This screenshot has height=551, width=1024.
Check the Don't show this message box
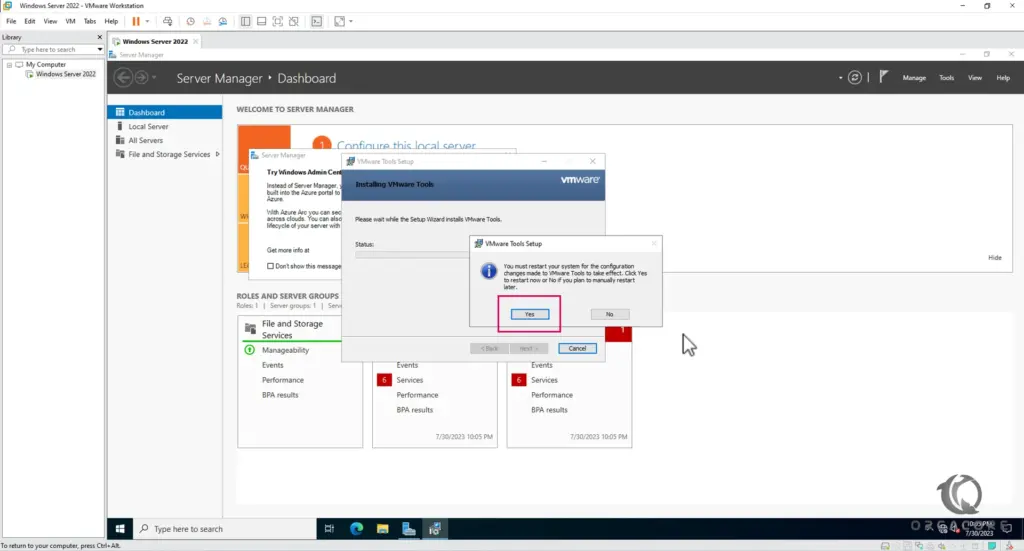point(270,266)
